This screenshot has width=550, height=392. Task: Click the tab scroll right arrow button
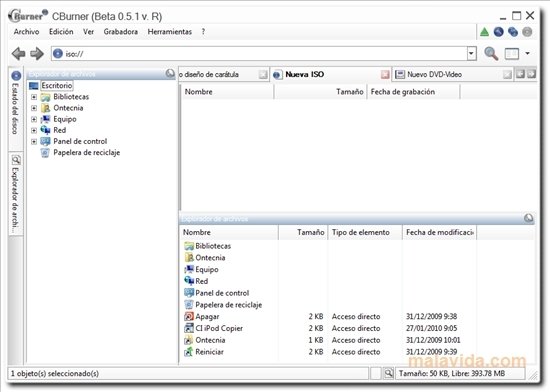click(531, 74)
